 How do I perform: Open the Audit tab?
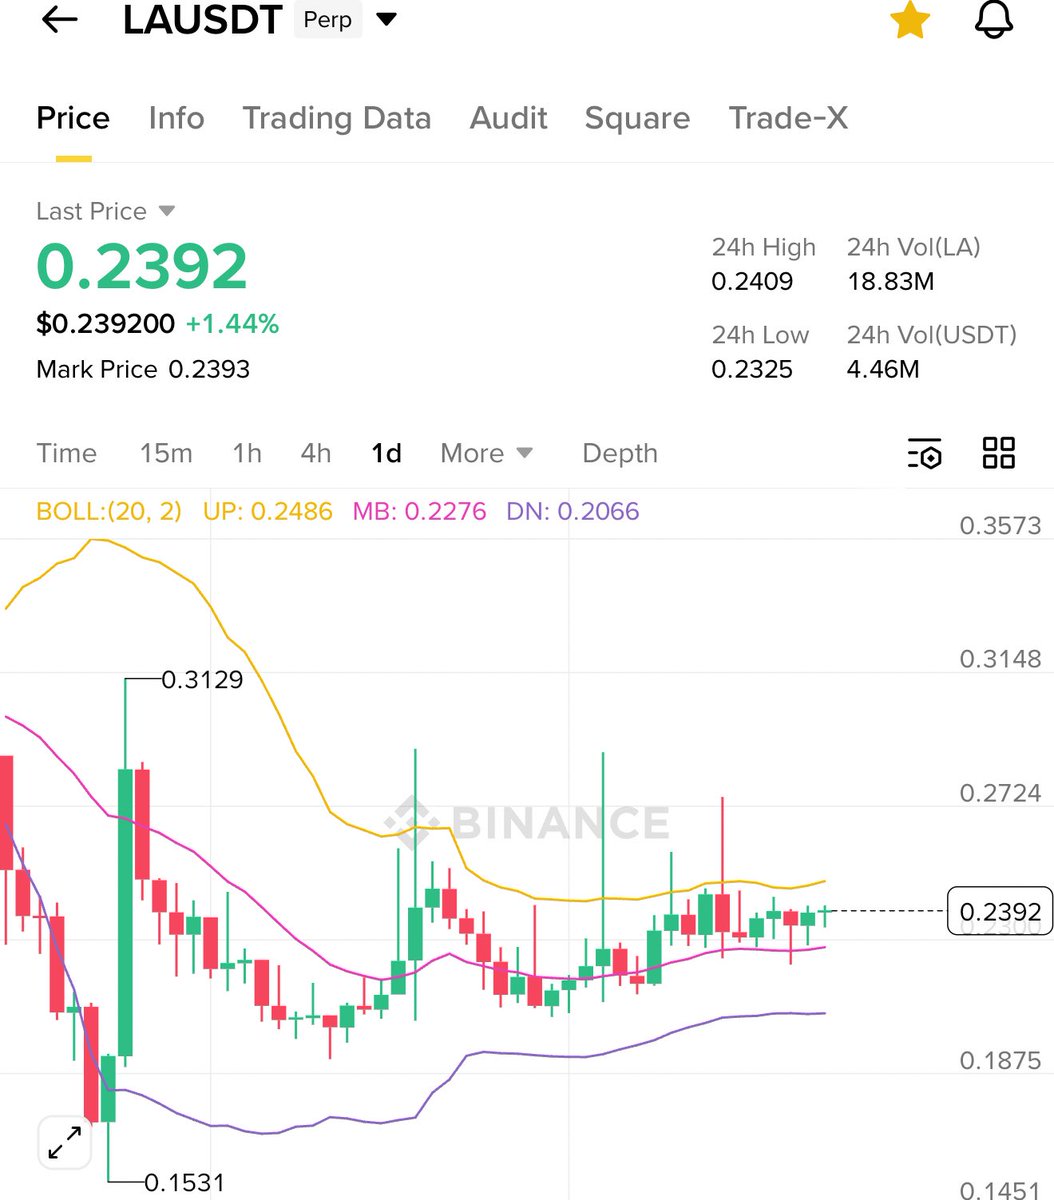click(x=508, y=118)
